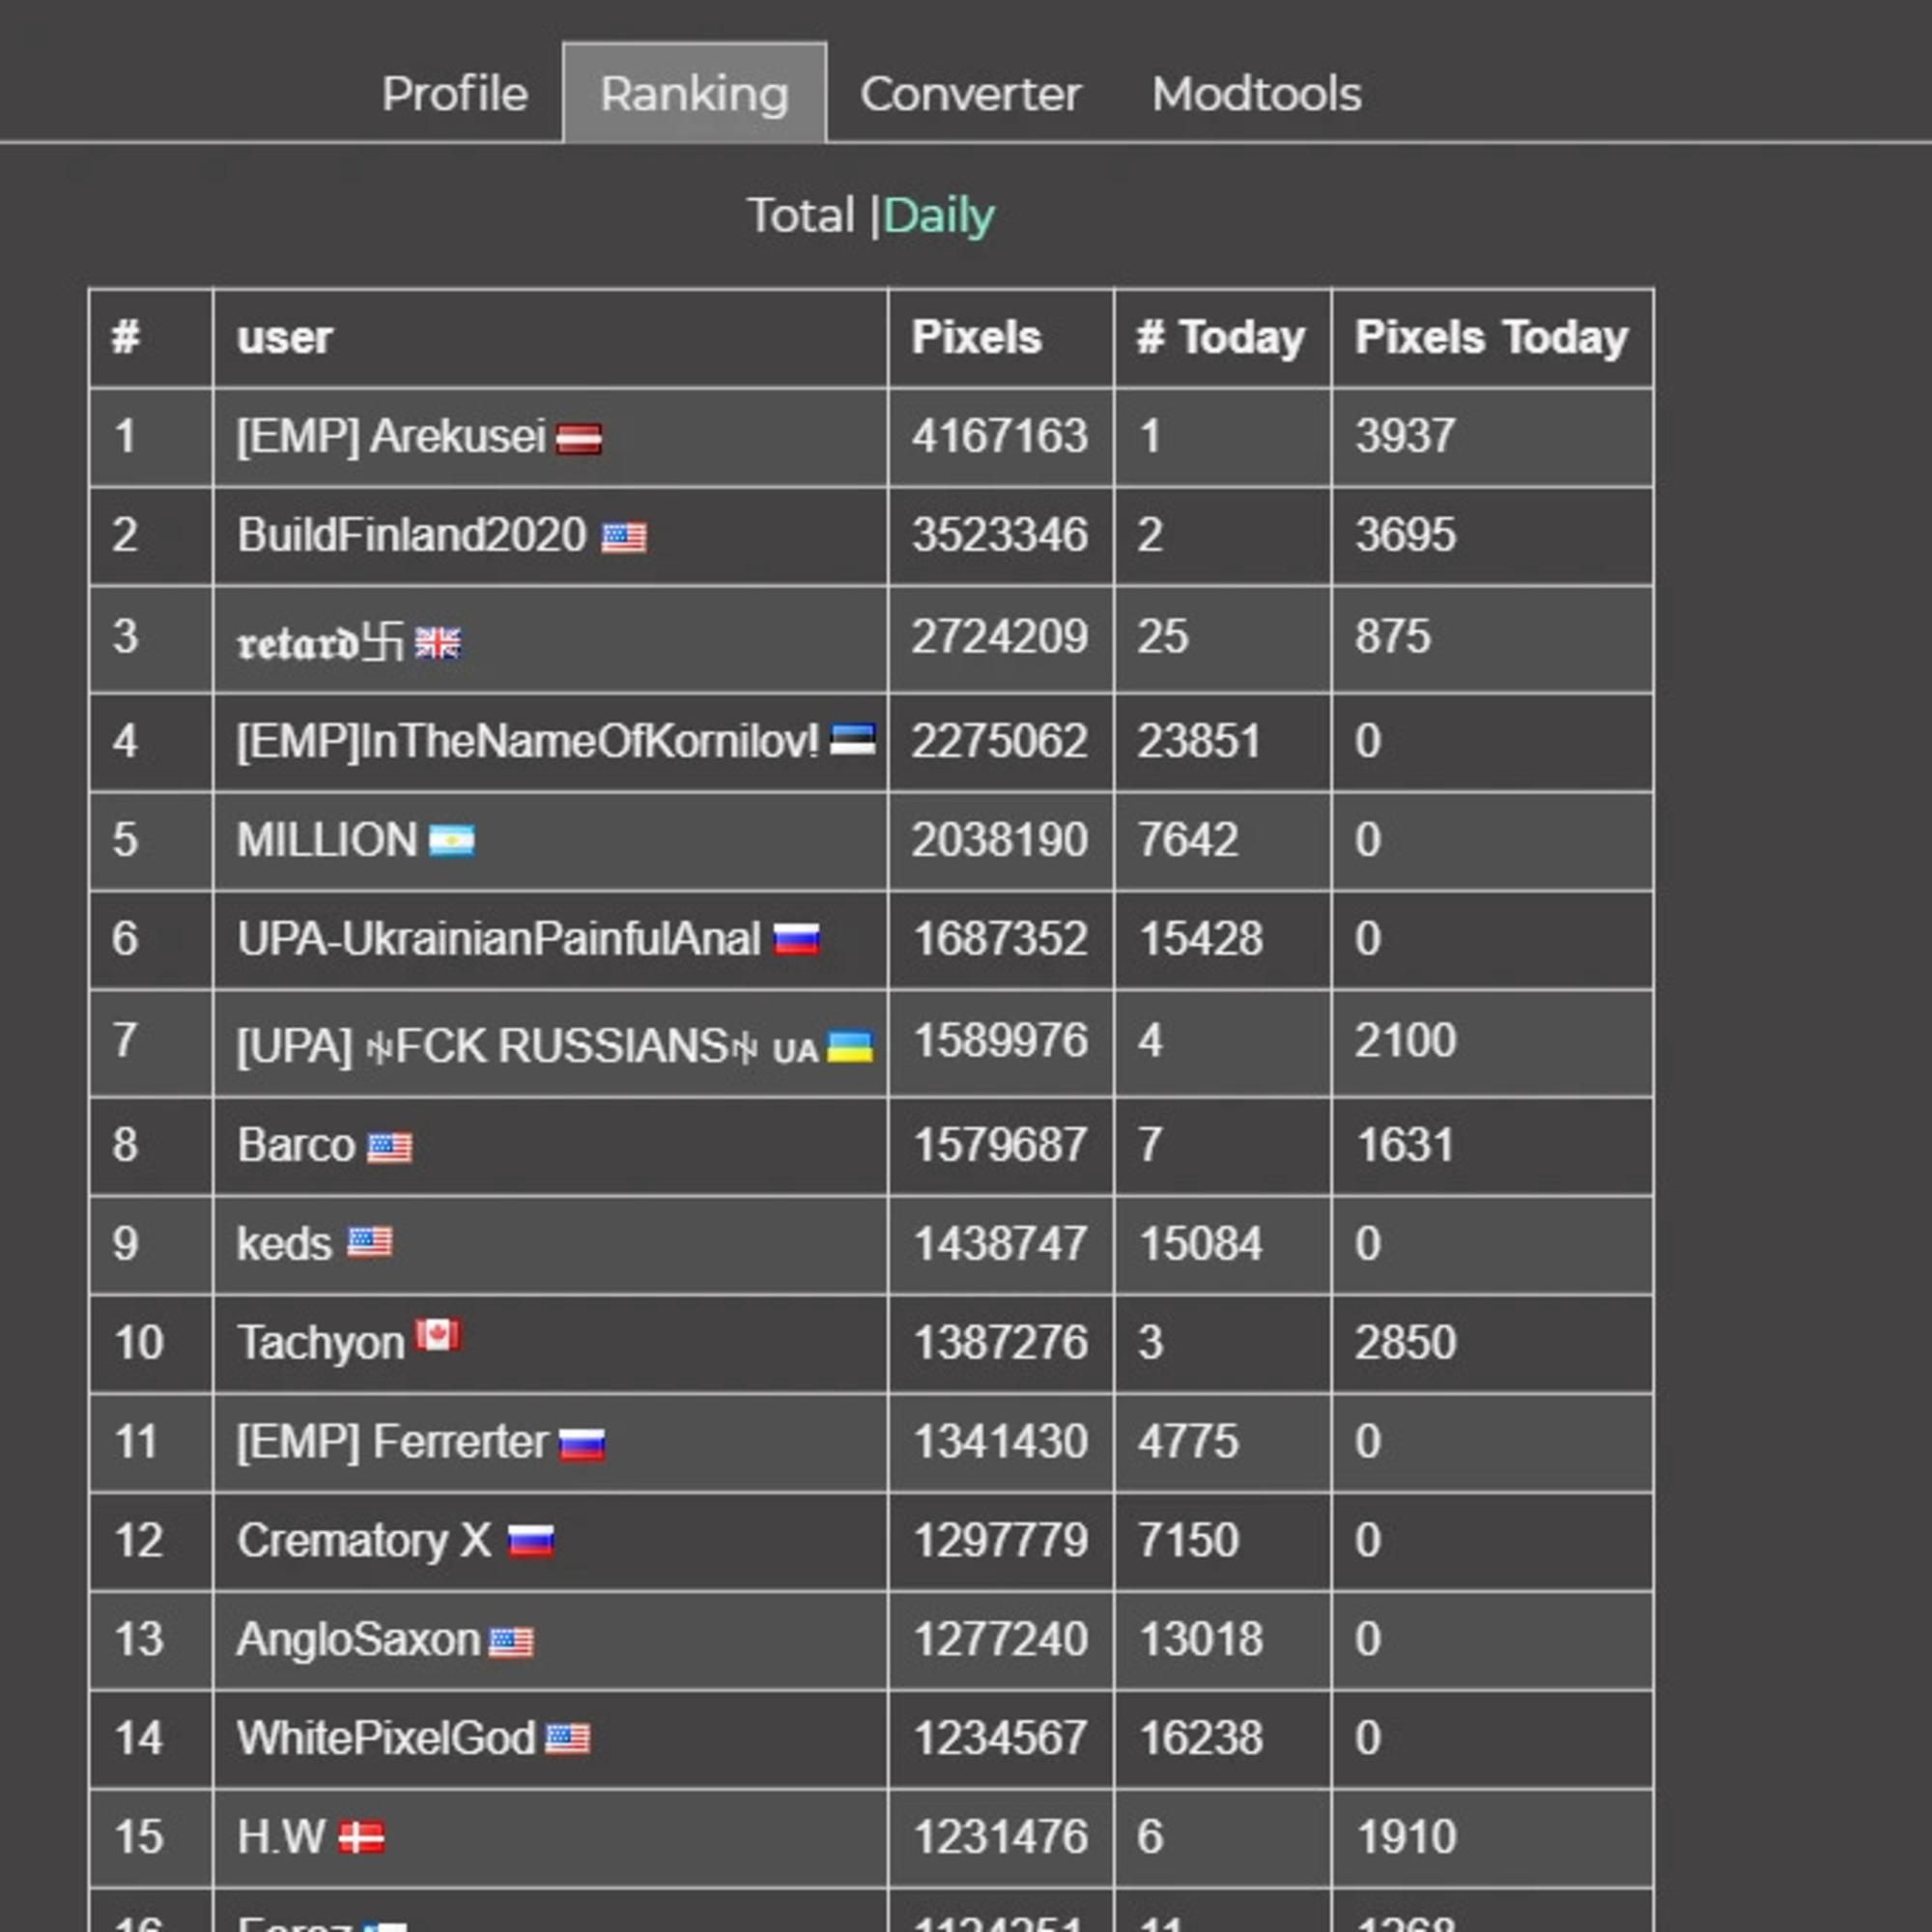Select the Ranking tab
1932x1932 pixels.
(695, 93)
